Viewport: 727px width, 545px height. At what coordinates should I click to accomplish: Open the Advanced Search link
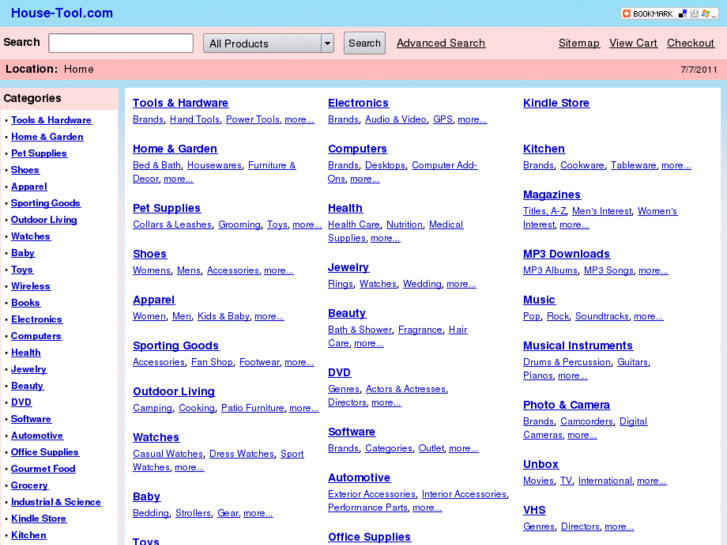point(441,43)
